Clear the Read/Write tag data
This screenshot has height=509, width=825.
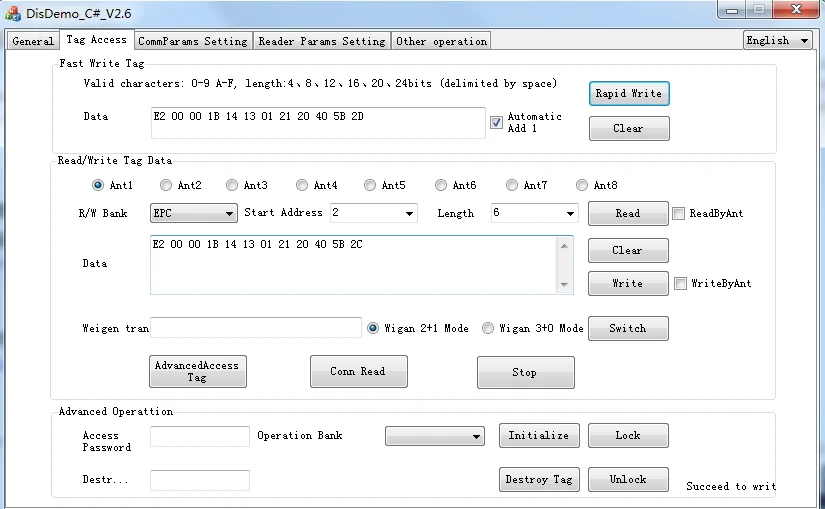(x=628, y=251)
